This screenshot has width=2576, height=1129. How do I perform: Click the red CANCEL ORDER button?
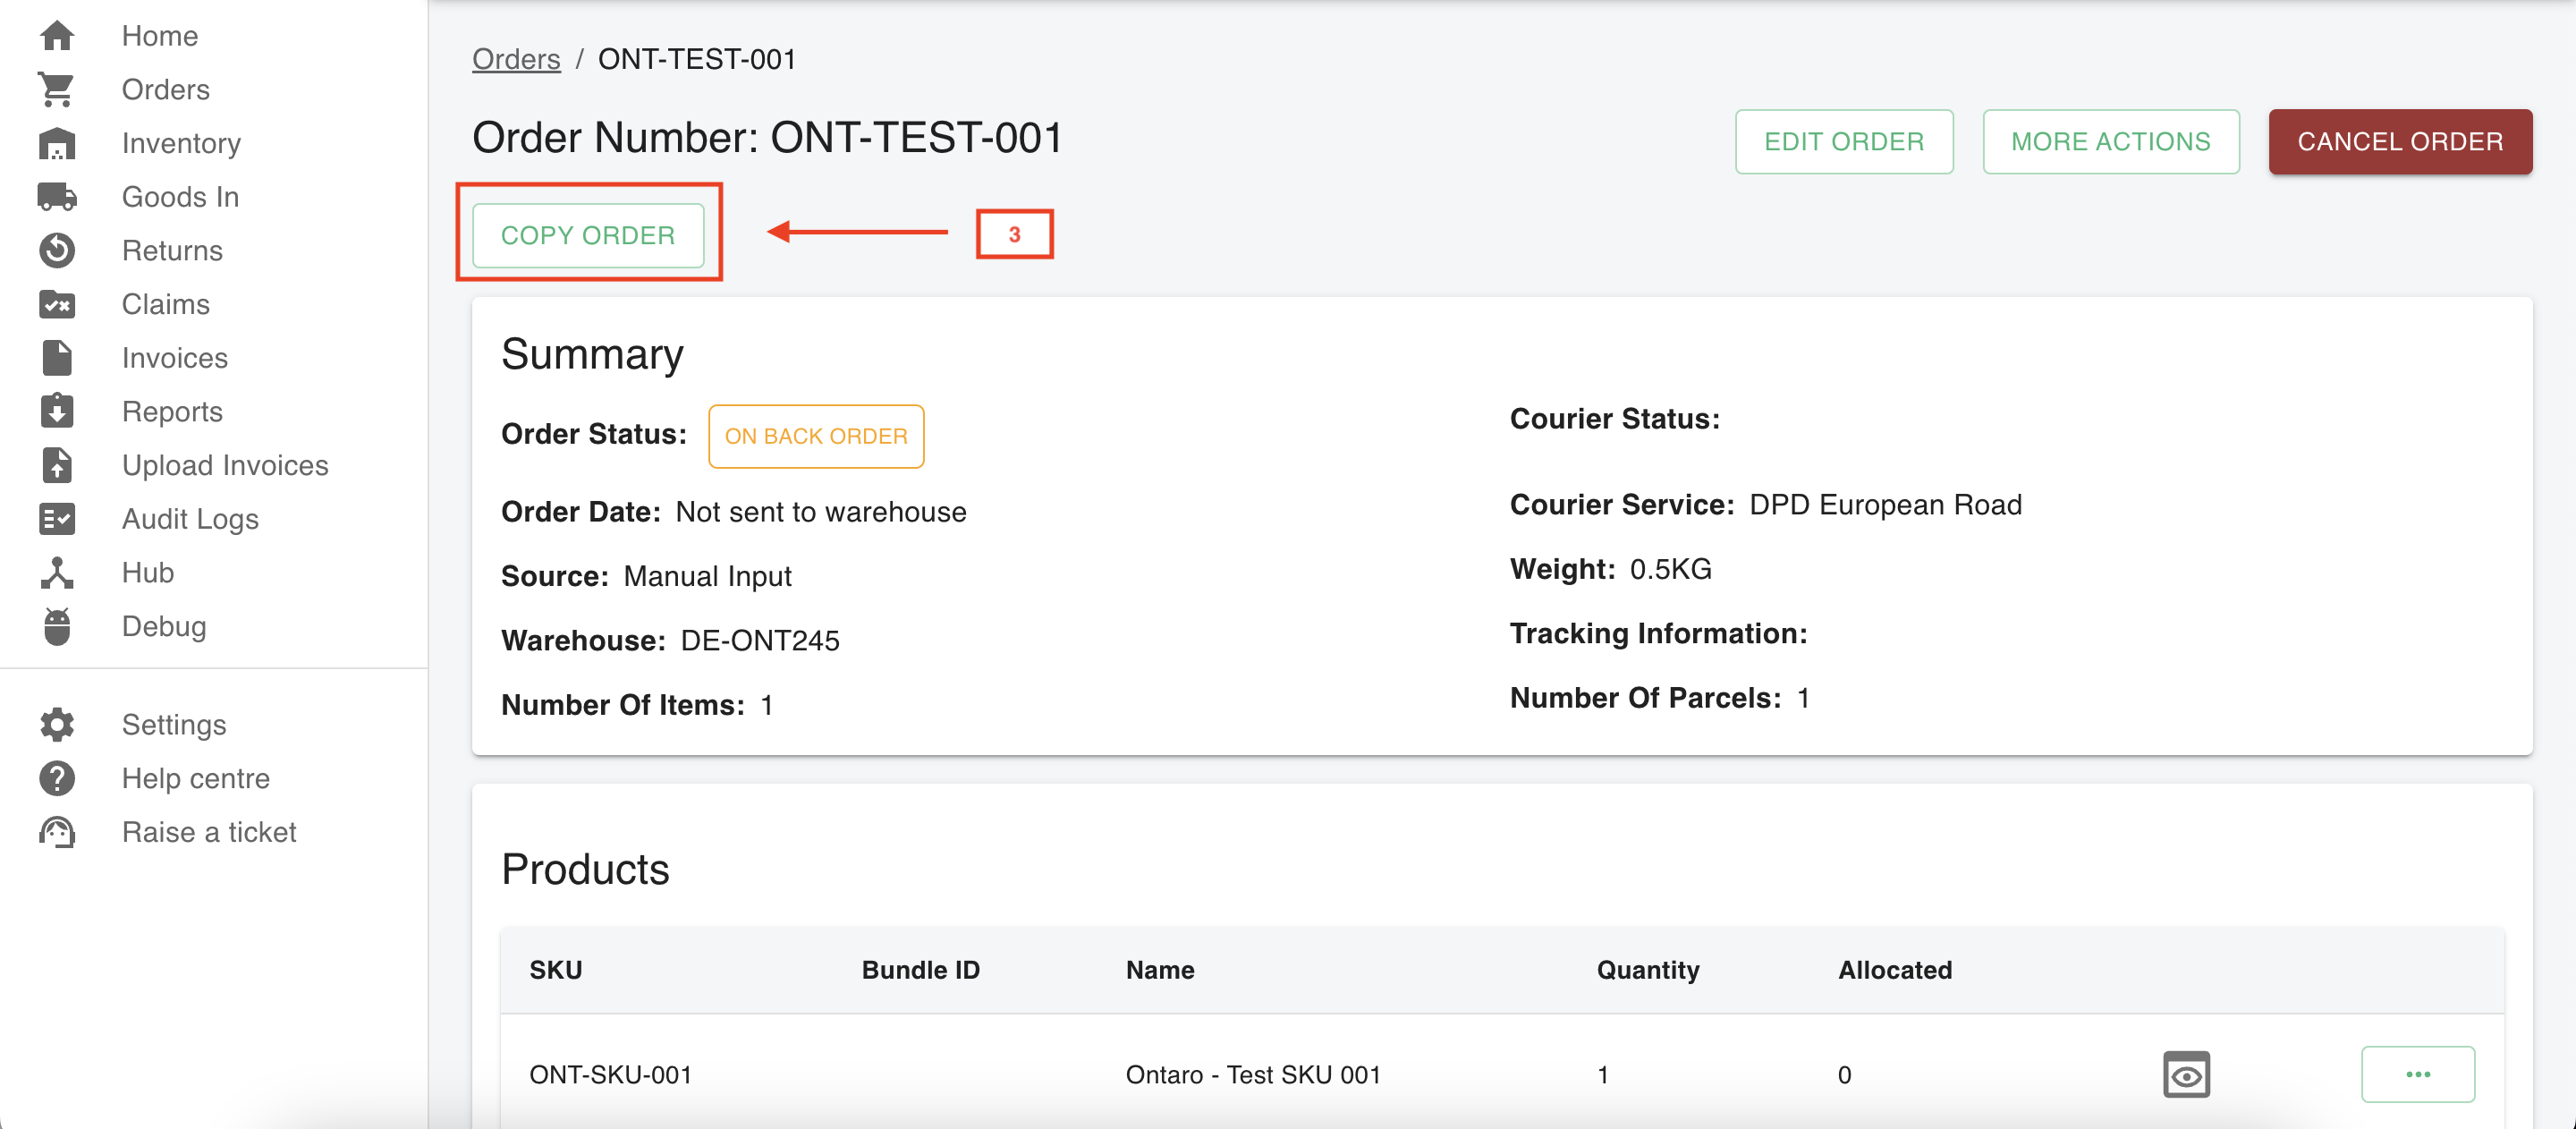2400,142
